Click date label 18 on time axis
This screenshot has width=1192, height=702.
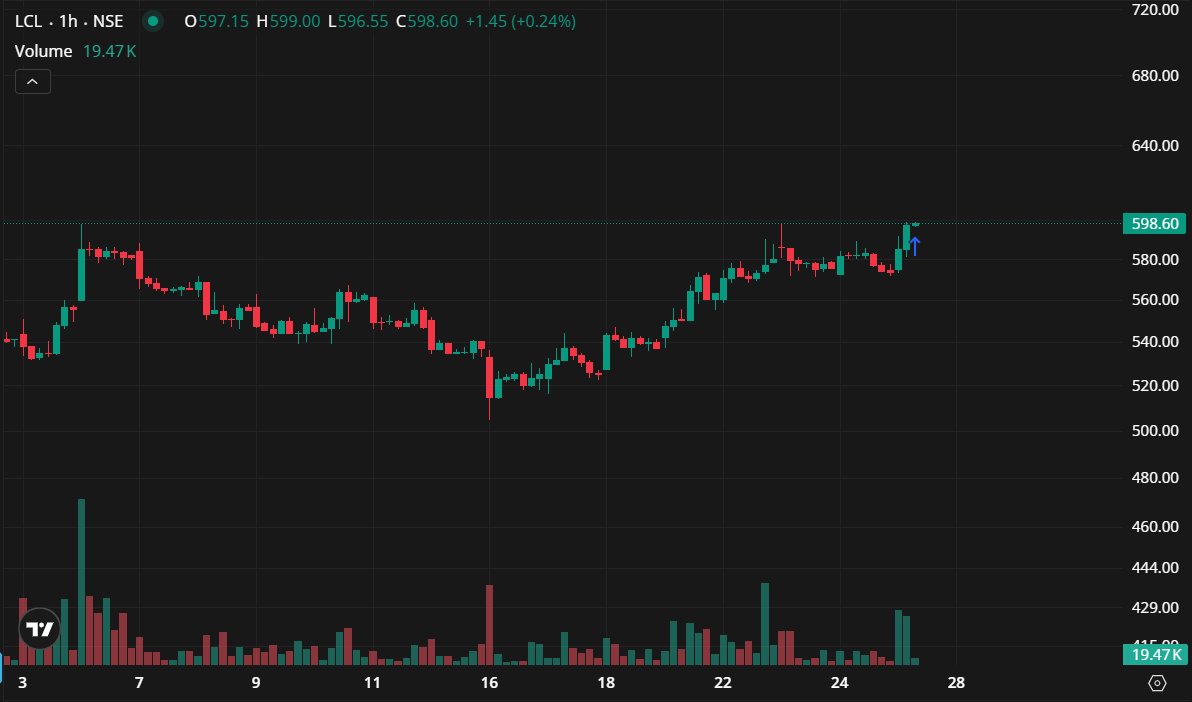(606, 682)
